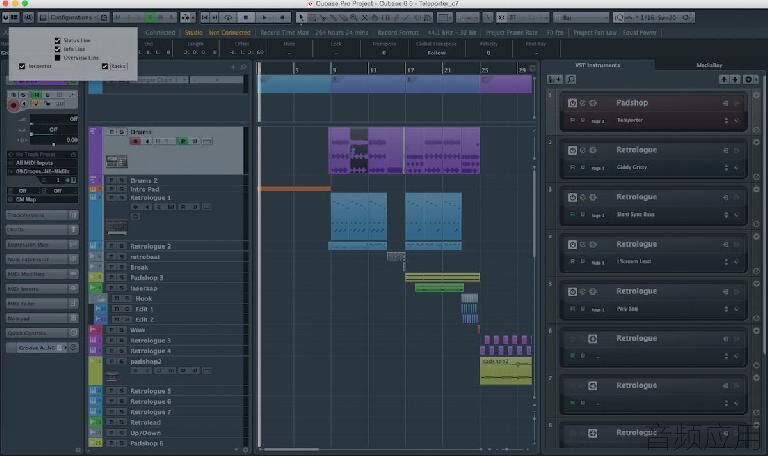The height and width of the screenshot is (456, 768).
Task: Click the orange Intro Pad part
Action: 294,189
